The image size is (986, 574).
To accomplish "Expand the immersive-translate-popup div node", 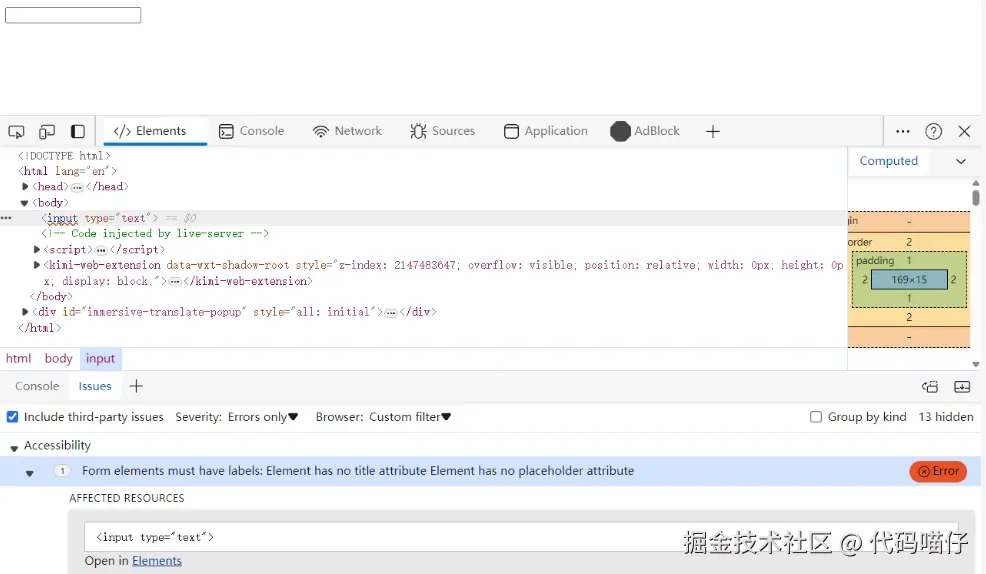I will [x=25, y=312].
